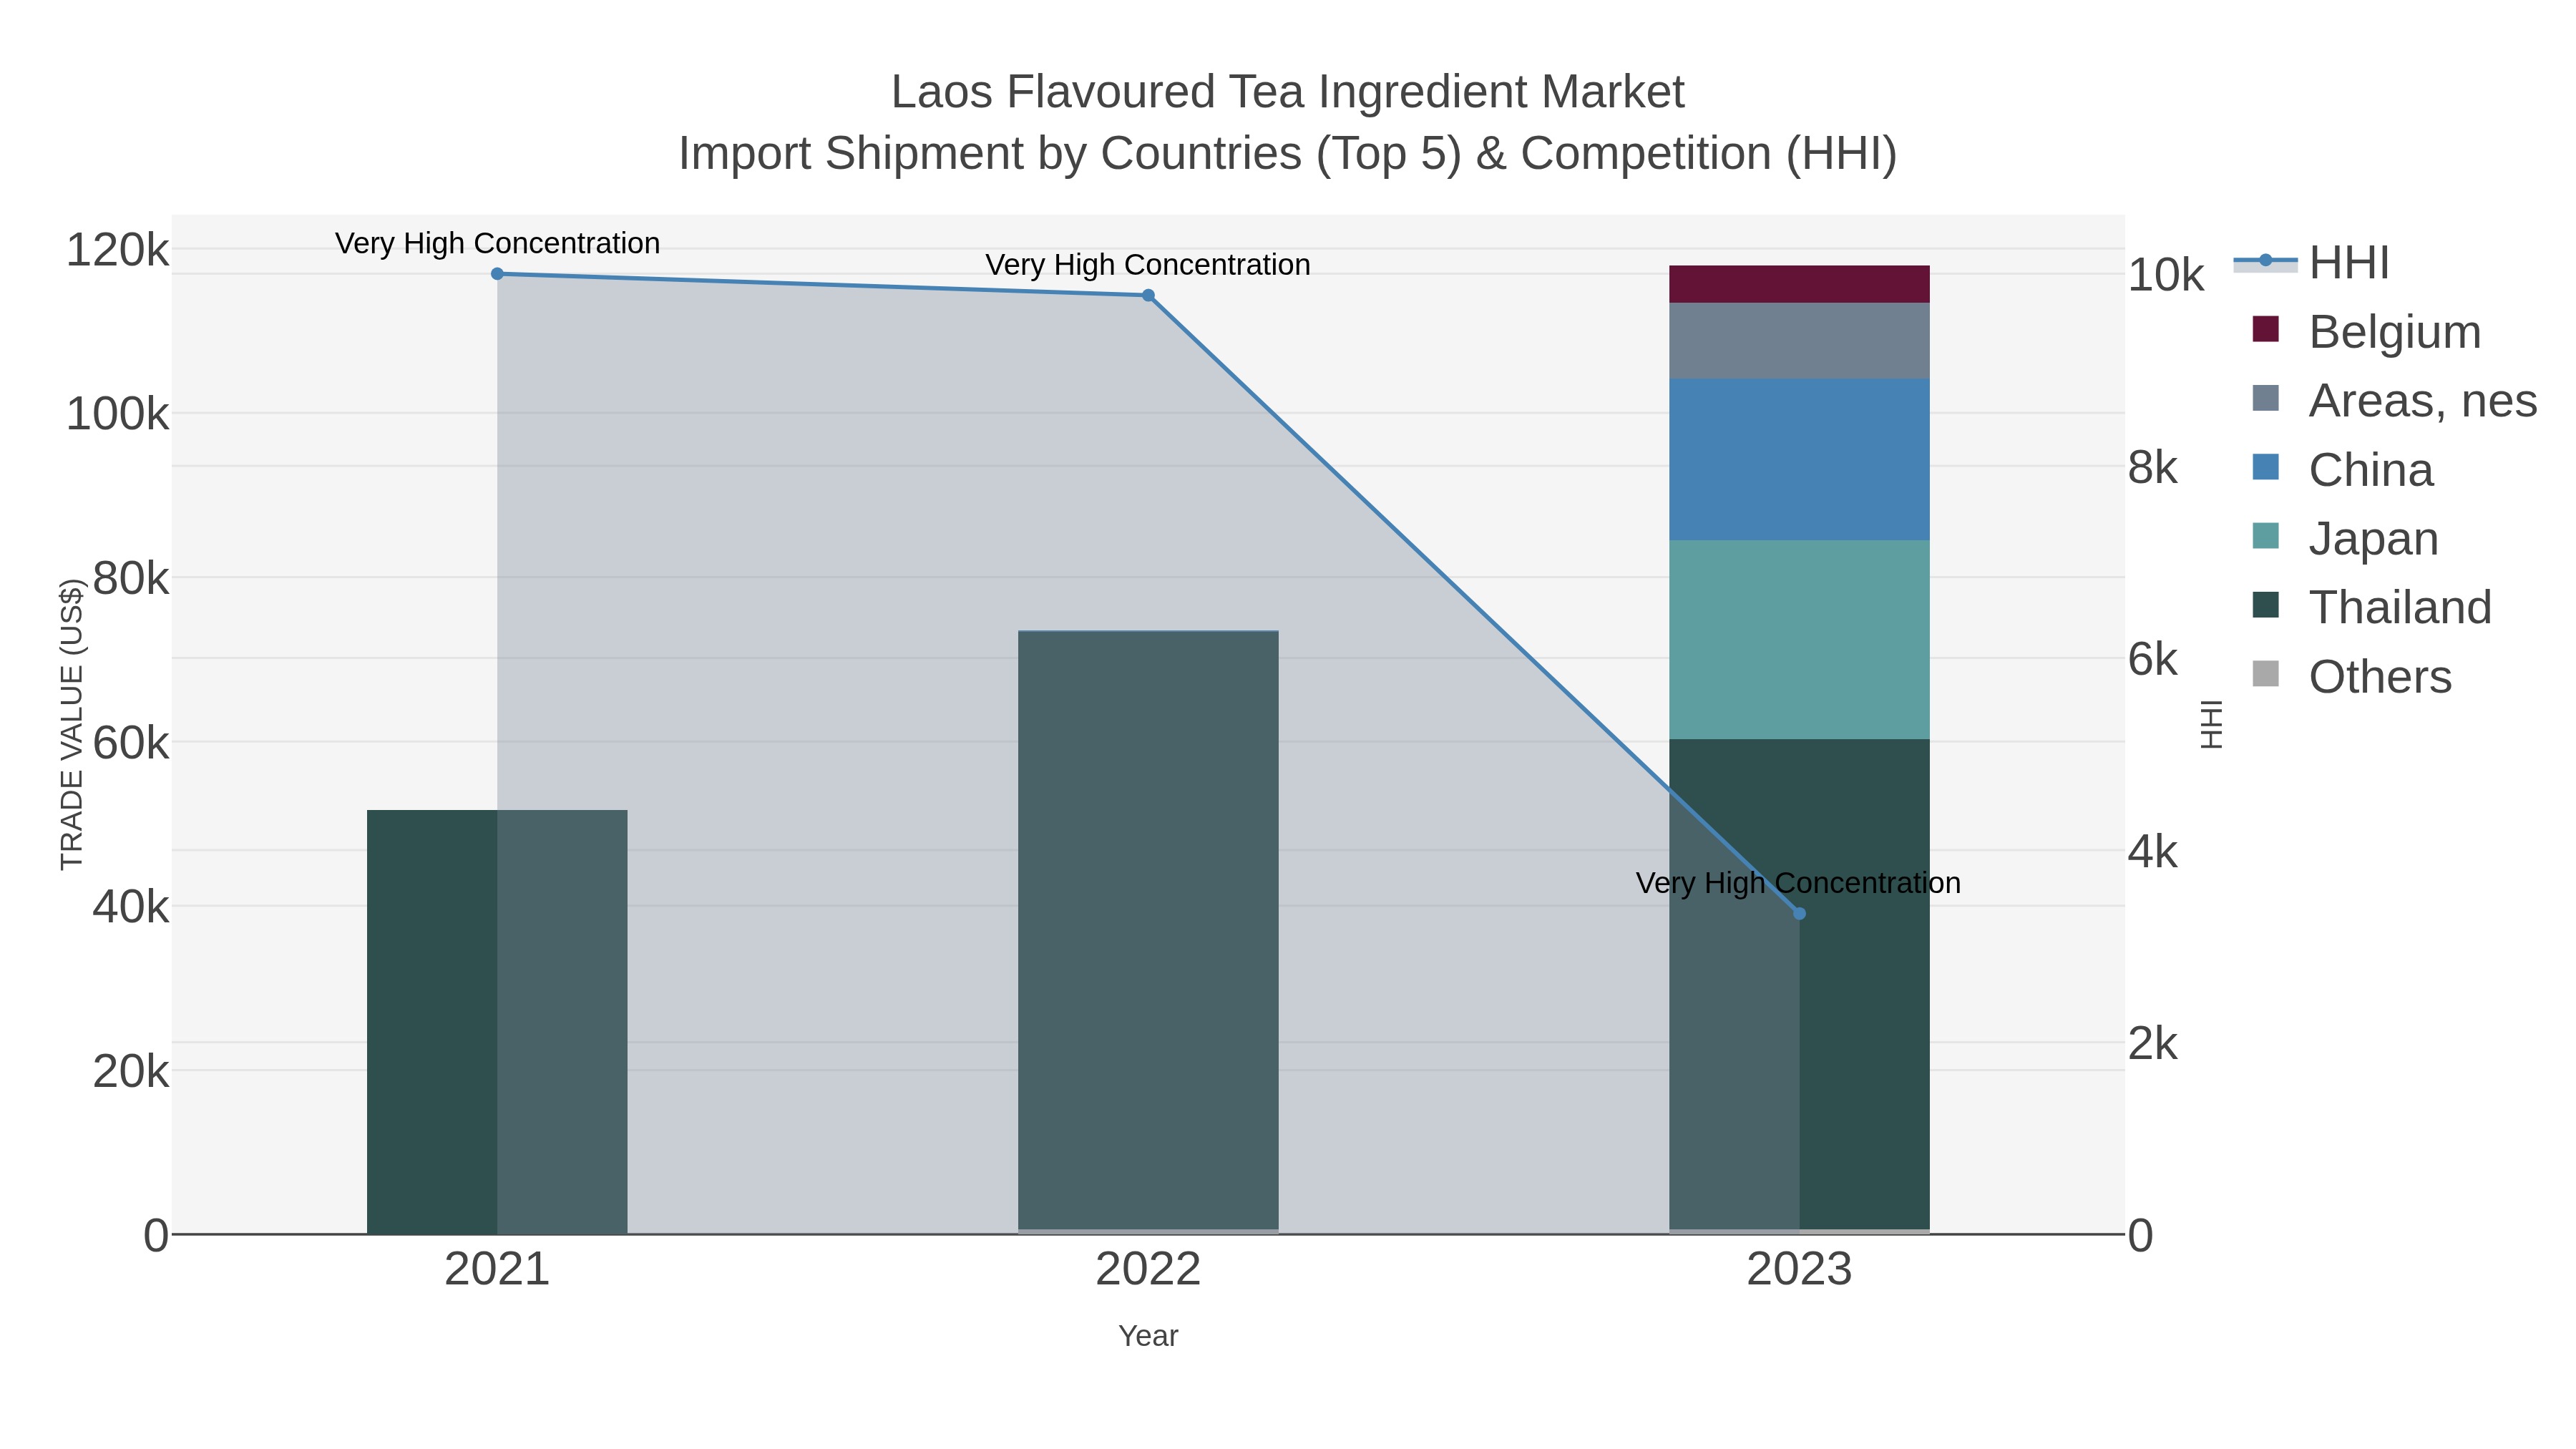Click the 2023 x-axis label
Screen dimensions: 2576x1449
click(1799, 1270)
